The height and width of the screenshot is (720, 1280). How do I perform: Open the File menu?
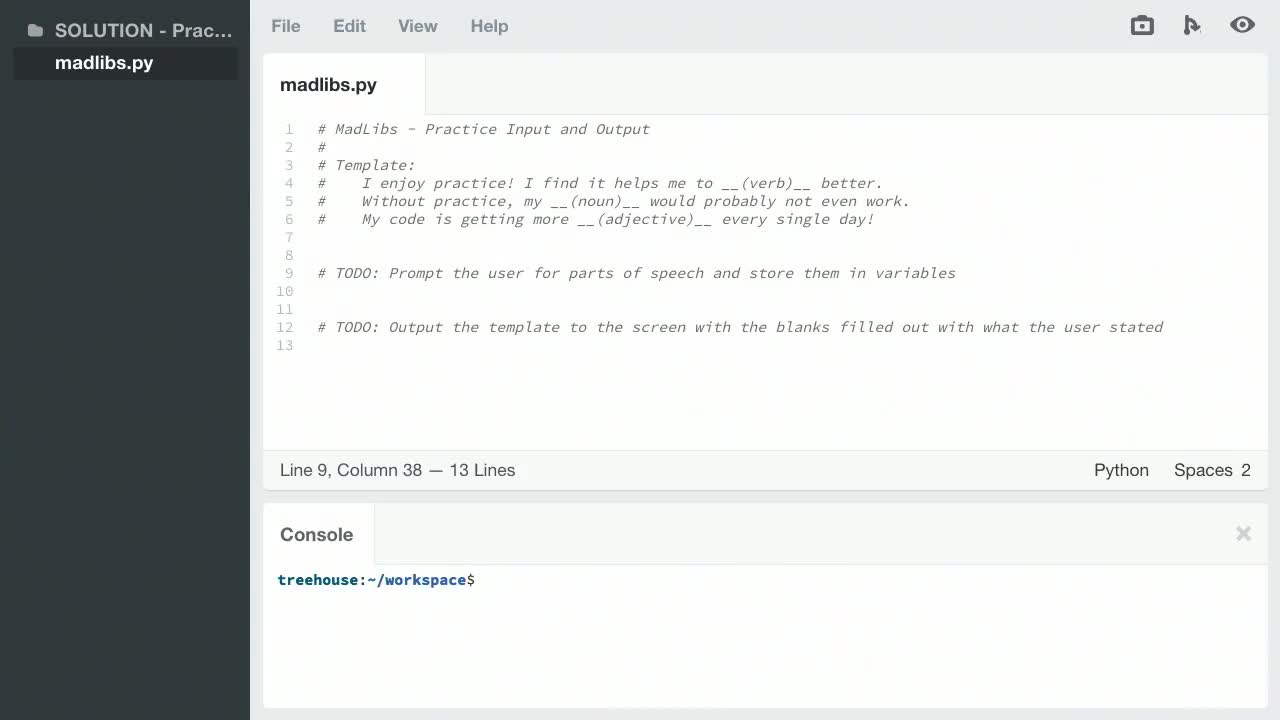tap(285, 26)
